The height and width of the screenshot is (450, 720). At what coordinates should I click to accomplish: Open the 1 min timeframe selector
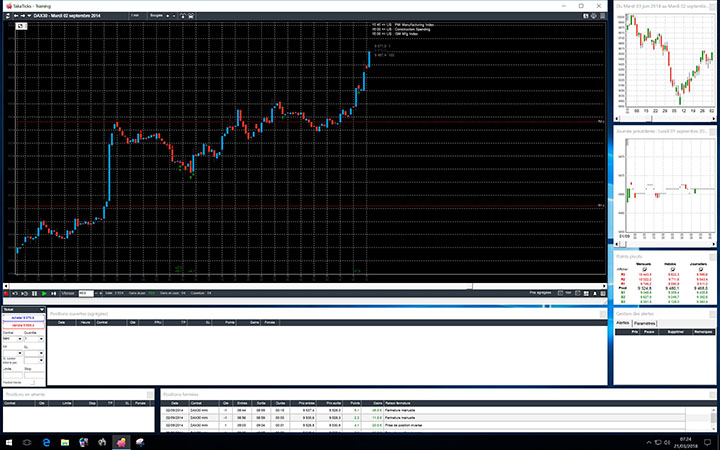coord(136,16)
